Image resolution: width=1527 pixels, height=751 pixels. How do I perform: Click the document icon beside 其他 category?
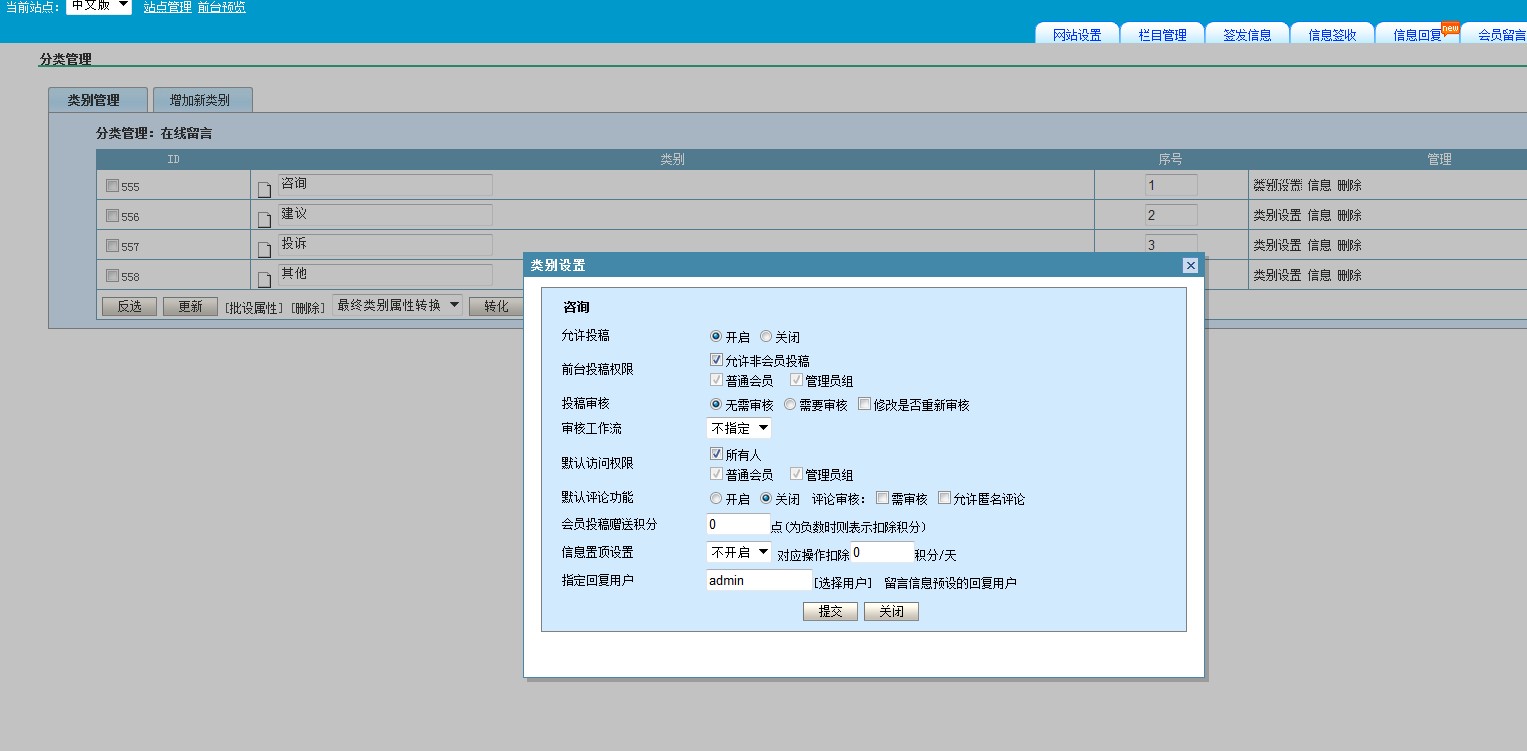point(265,279)
